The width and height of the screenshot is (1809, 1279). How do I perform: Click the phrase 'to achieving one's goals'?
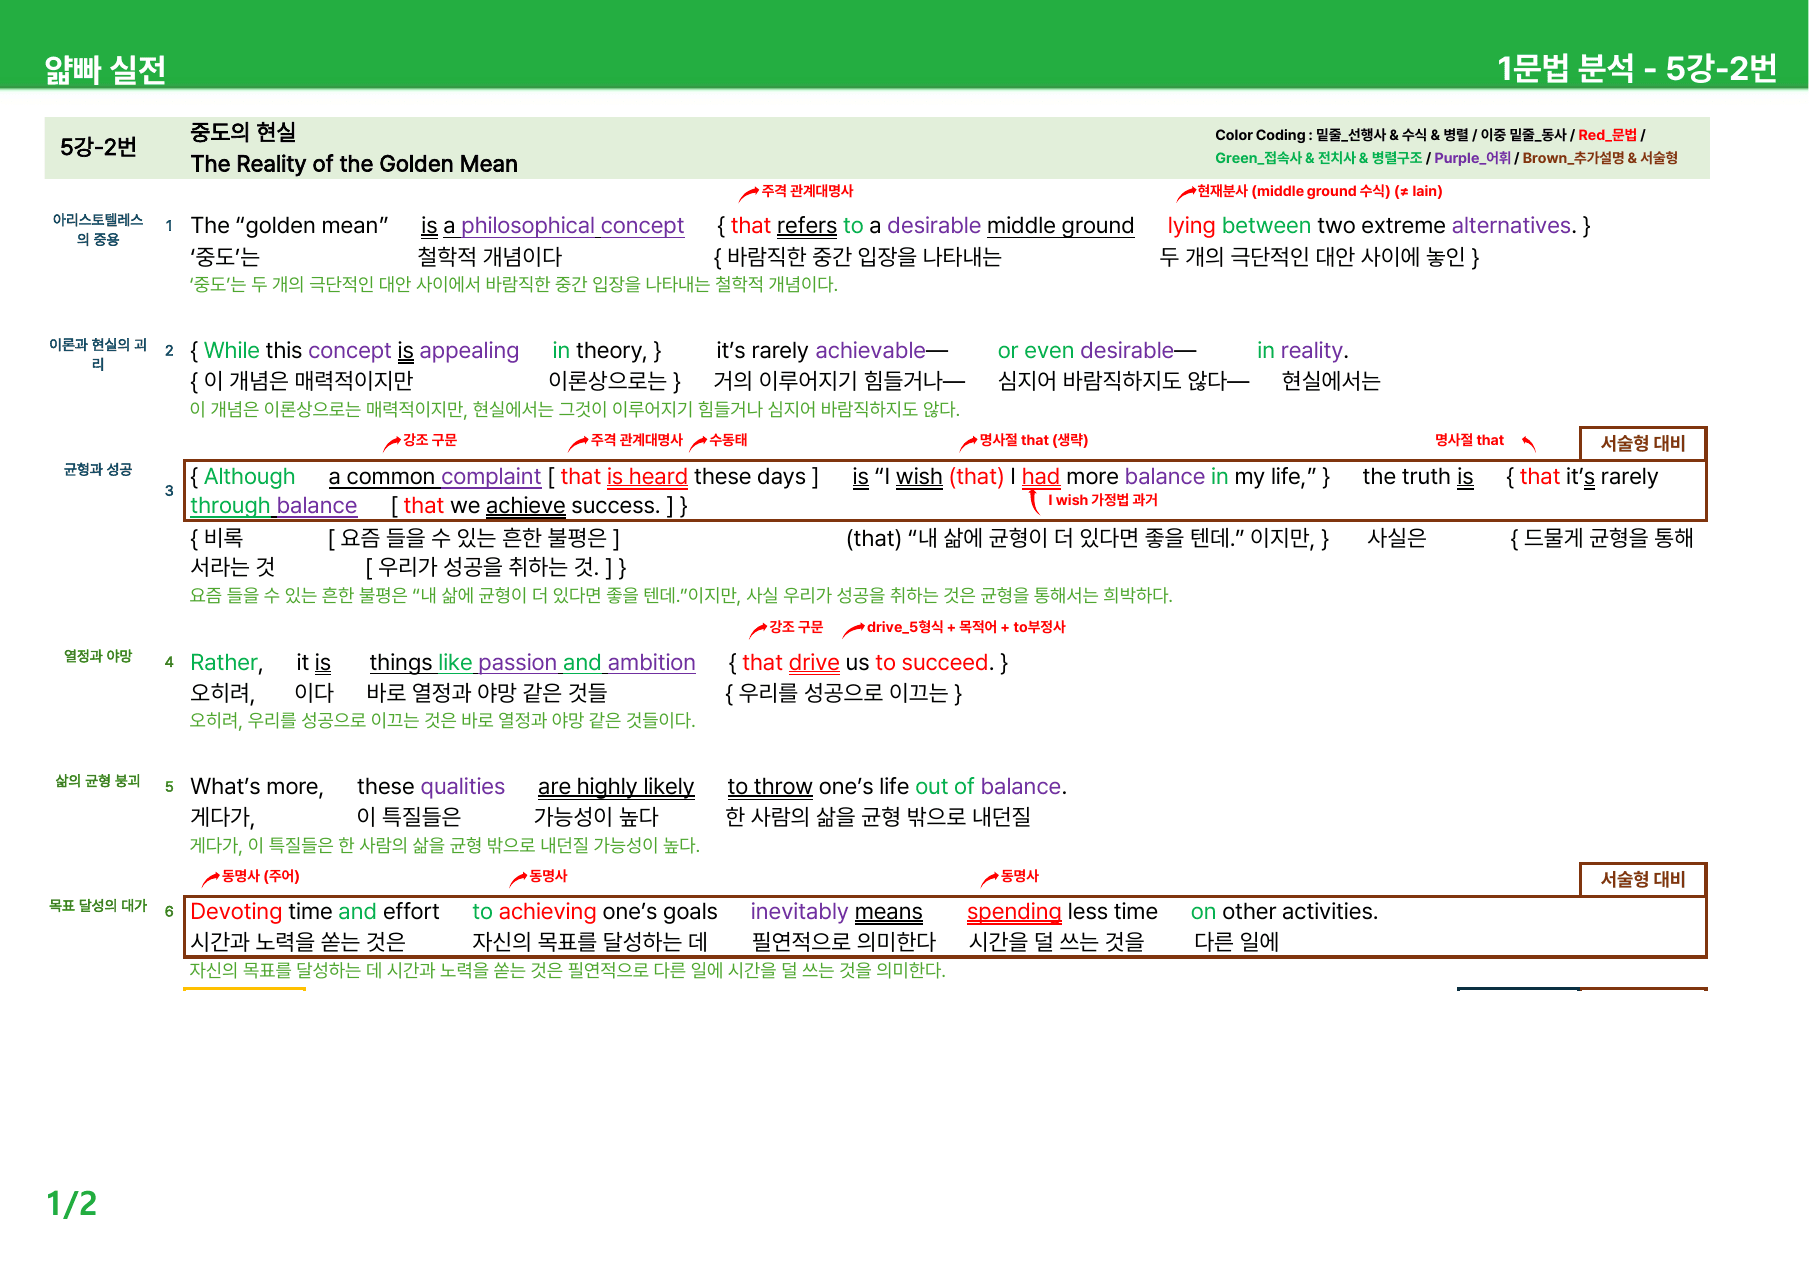(x=595, y=912)
